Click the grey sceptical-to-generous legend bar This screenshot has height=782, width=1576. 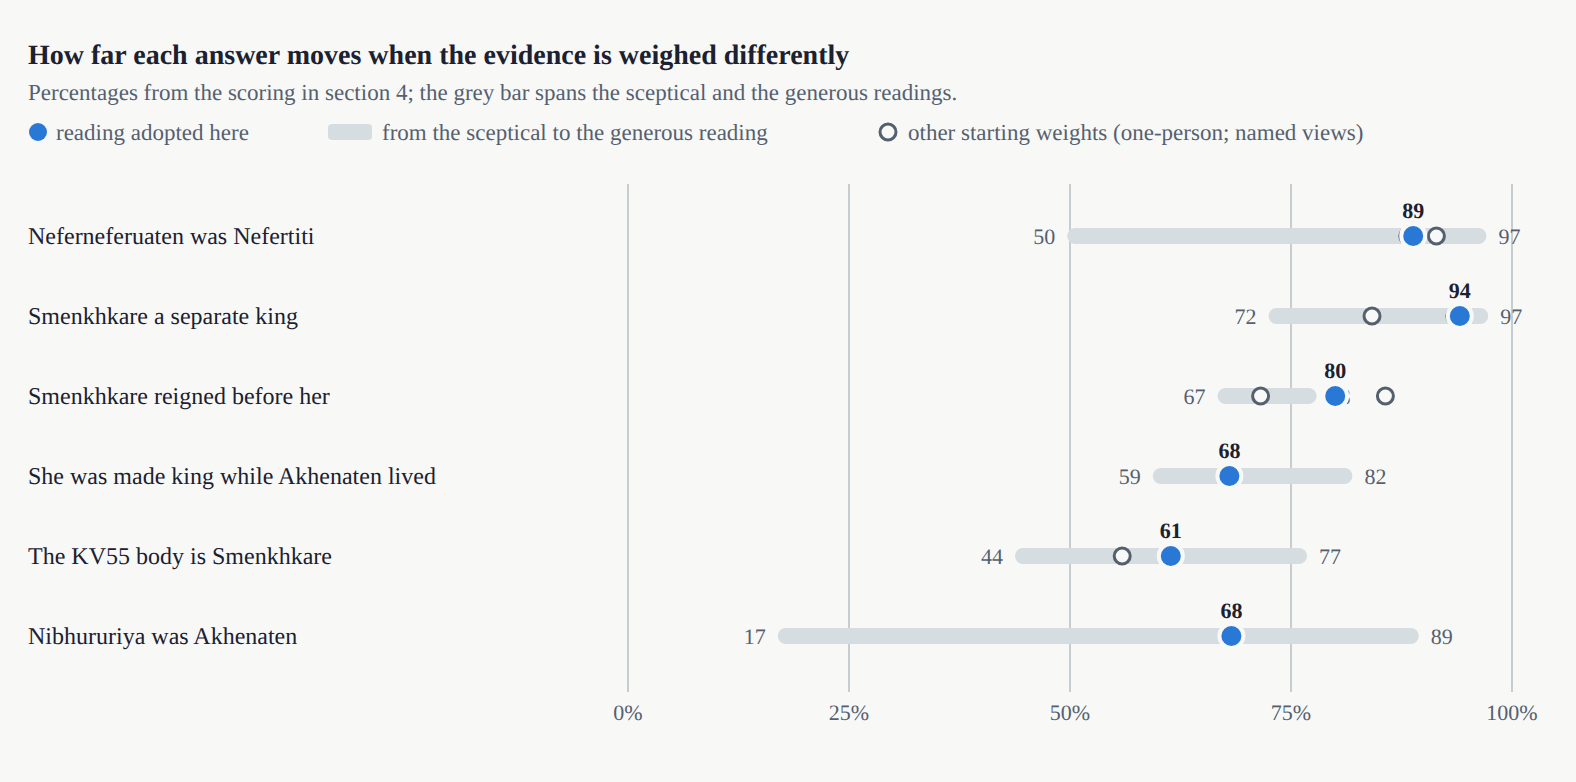[x=350, y=132]
